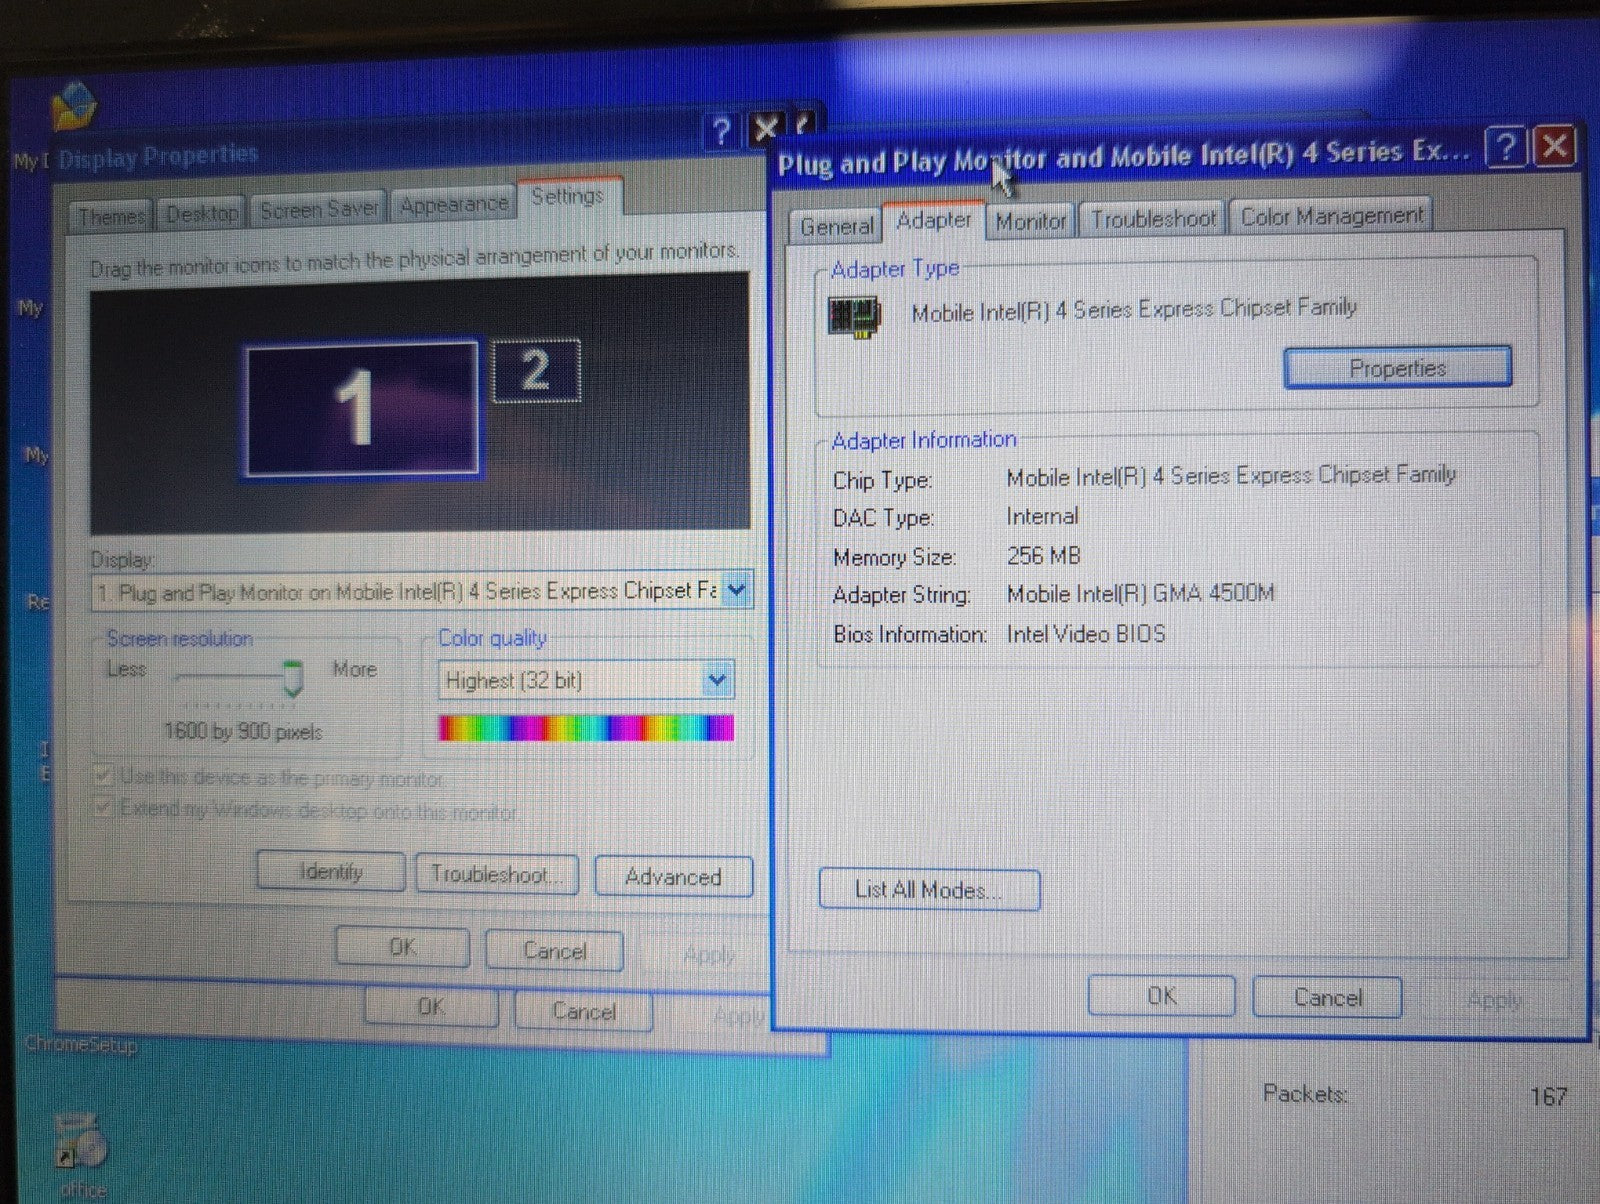Click the Advanced button in Display Properties

coord(673,877)
